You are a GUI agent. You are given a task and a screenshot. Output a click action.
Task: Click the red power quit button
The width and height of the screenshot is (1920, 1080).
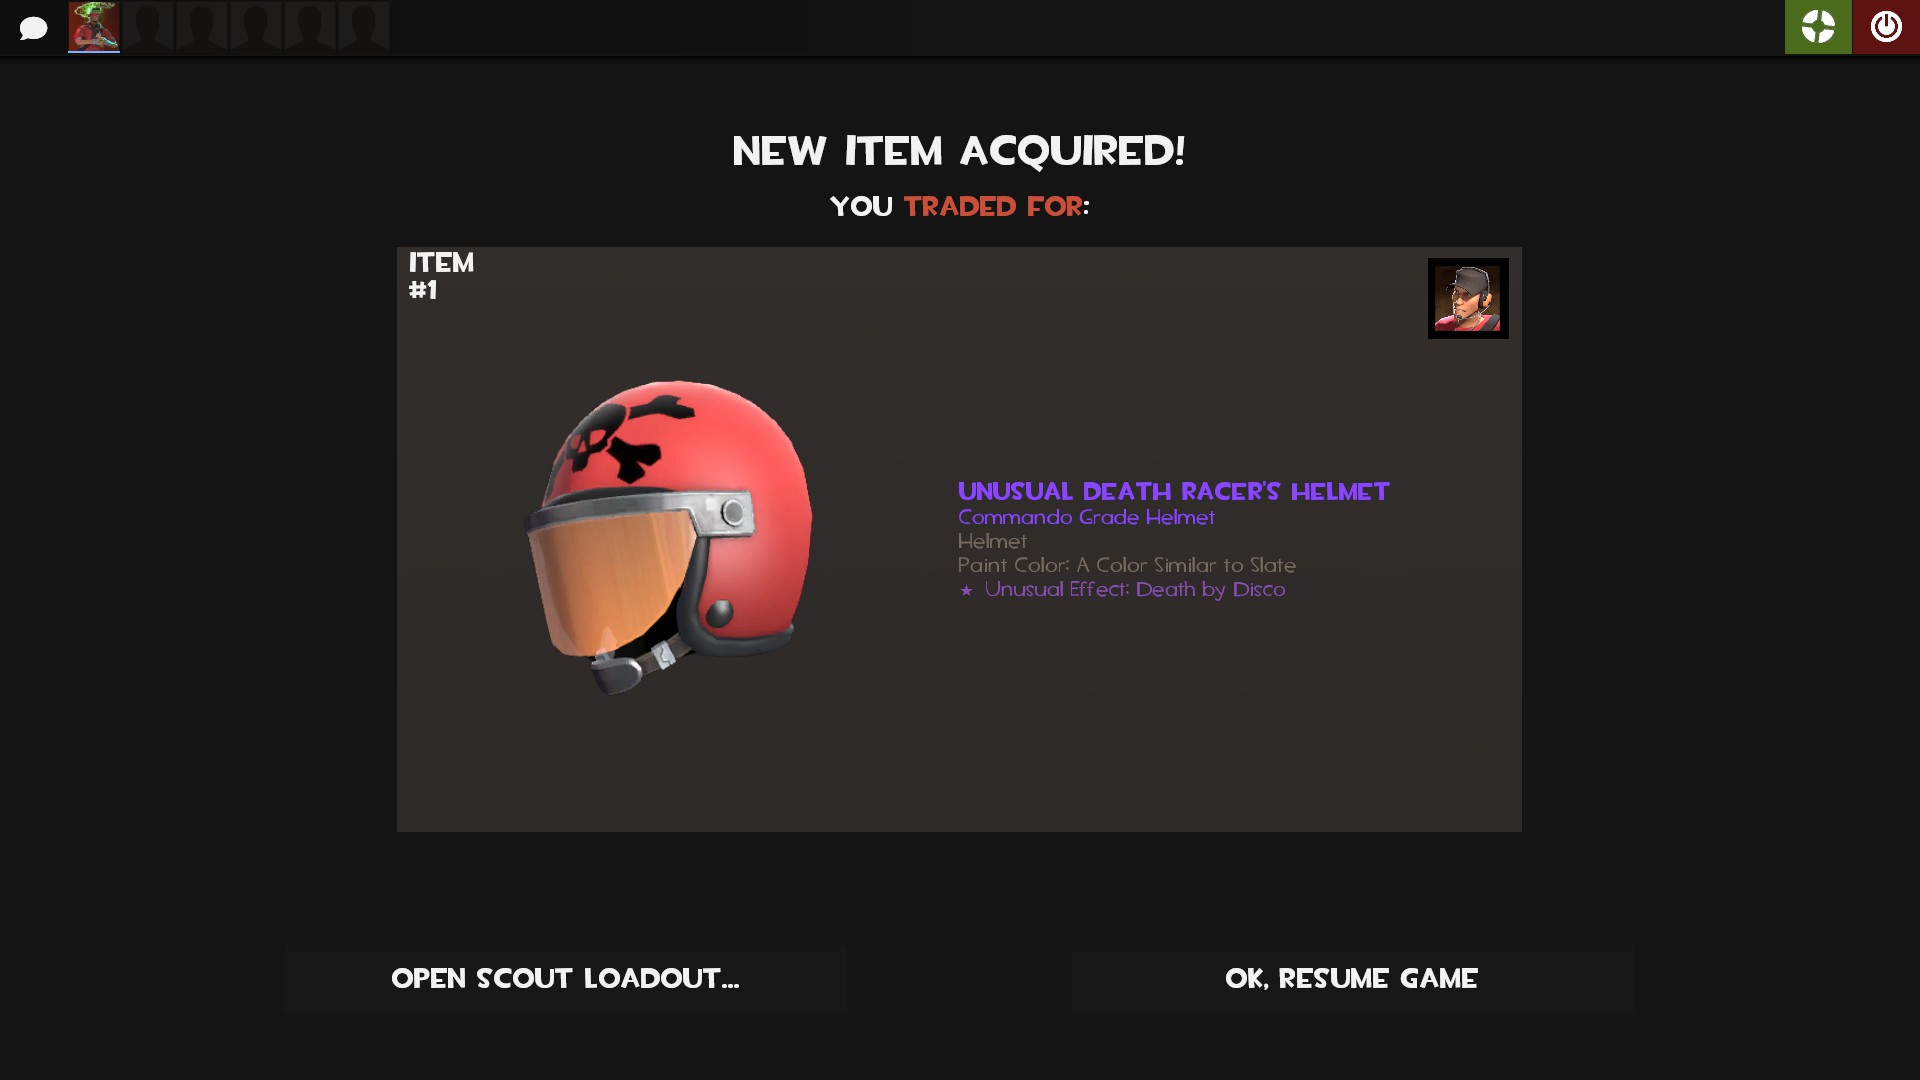pyautogui.click(x=1886, y=27)
